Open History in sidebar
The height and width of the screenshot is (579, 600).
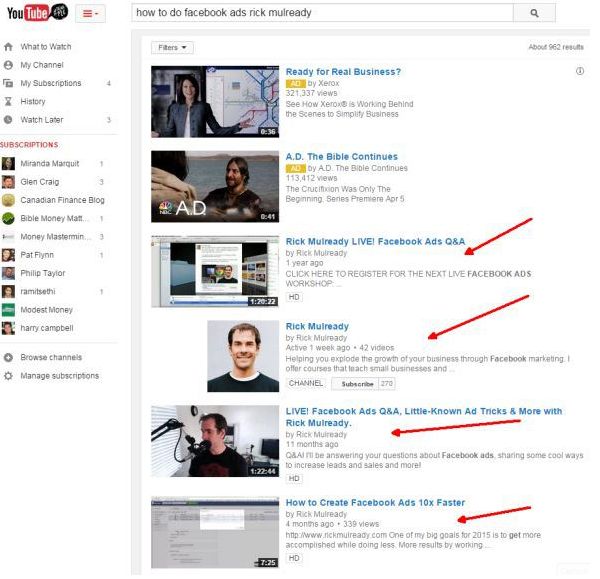tap(33, 101)
